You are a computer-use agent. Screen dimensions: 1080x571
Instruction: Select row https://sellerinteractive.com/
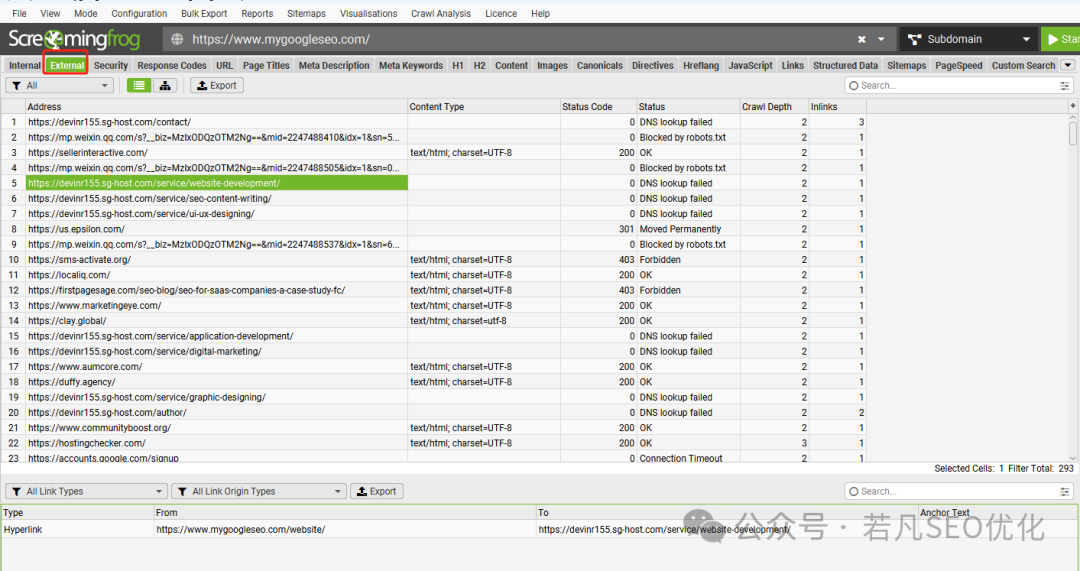coord(433,153)
